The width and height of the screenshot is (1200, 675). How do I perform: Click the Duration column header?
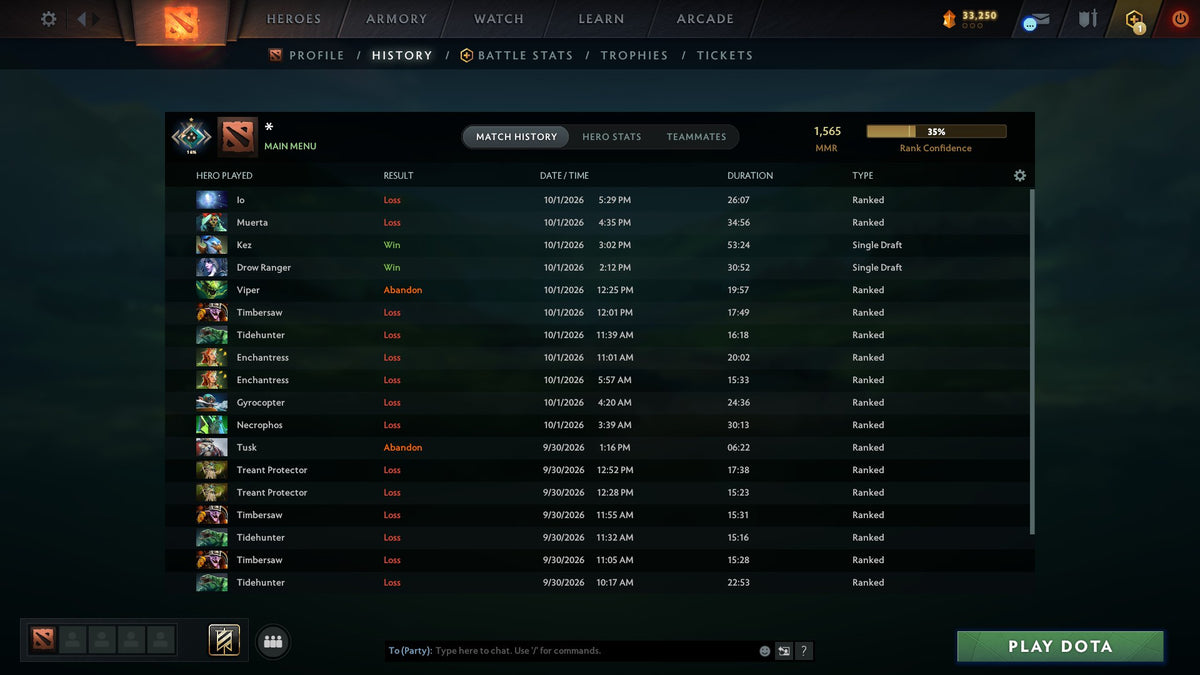pos(750,175)
